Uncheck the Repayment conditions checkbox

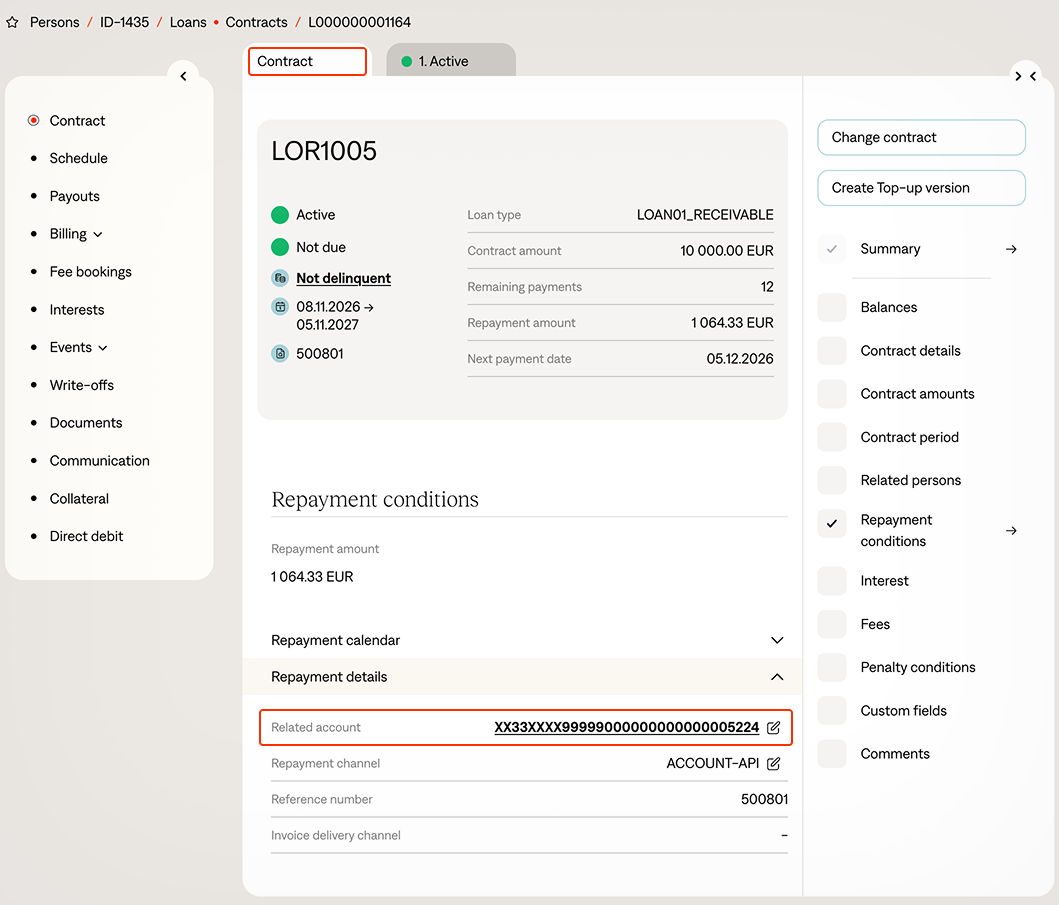click(832, 524)
